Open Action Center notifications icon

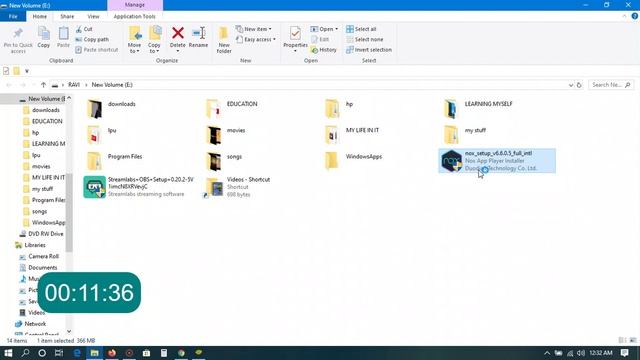[624, 353]
